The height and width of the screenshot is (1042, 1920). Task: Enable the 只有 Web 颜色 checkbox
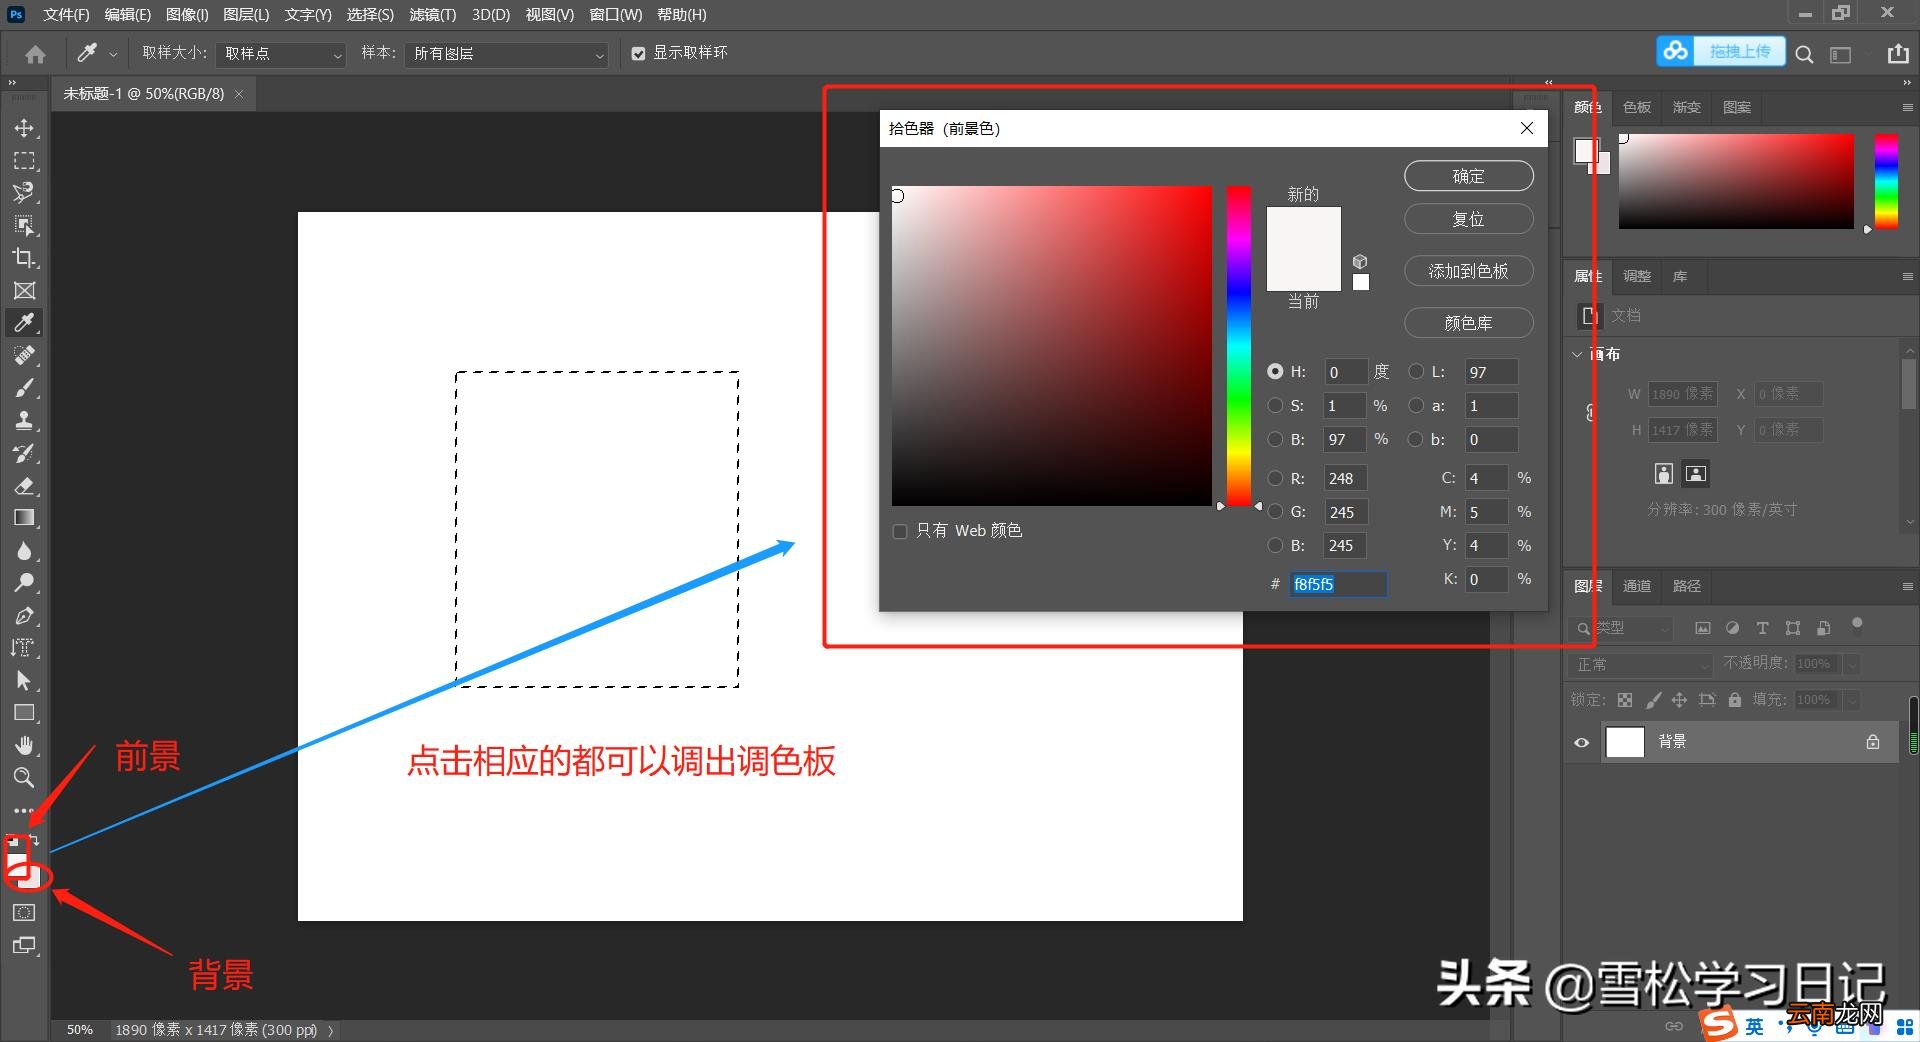point(900,531)
